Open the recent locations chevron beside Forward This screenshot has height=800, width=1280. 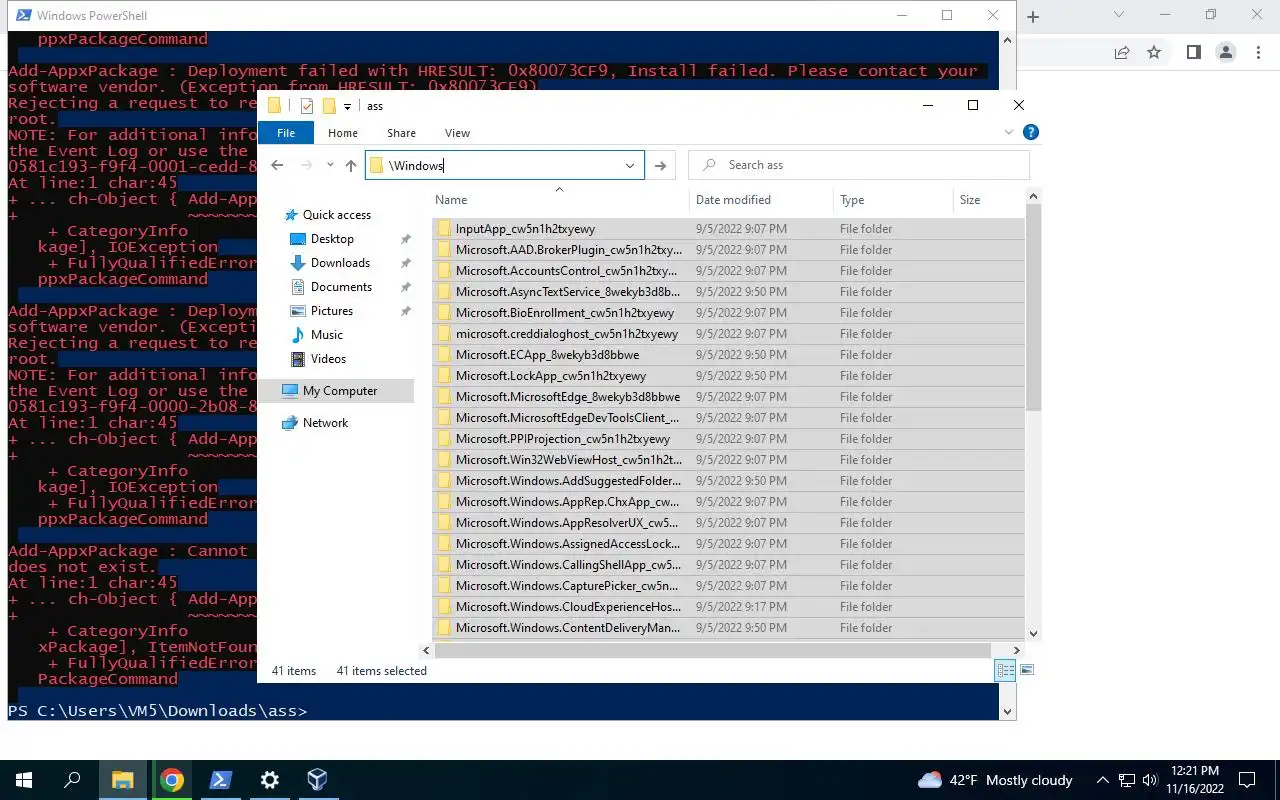(330, 166)
